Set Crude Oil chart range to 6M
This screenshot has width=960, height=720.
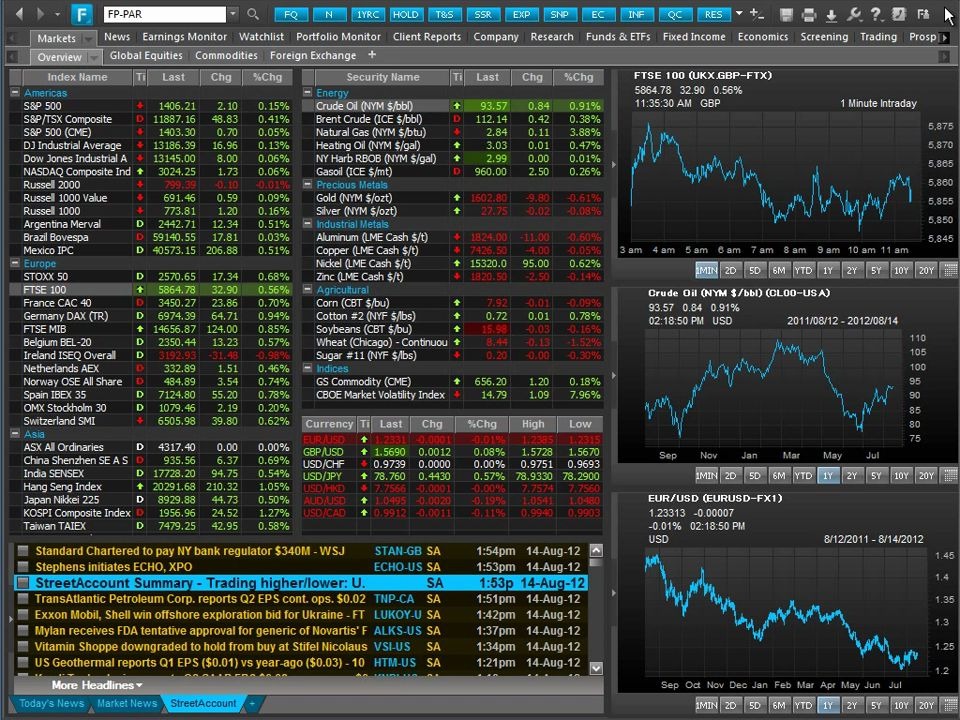[x=778, y=475]
